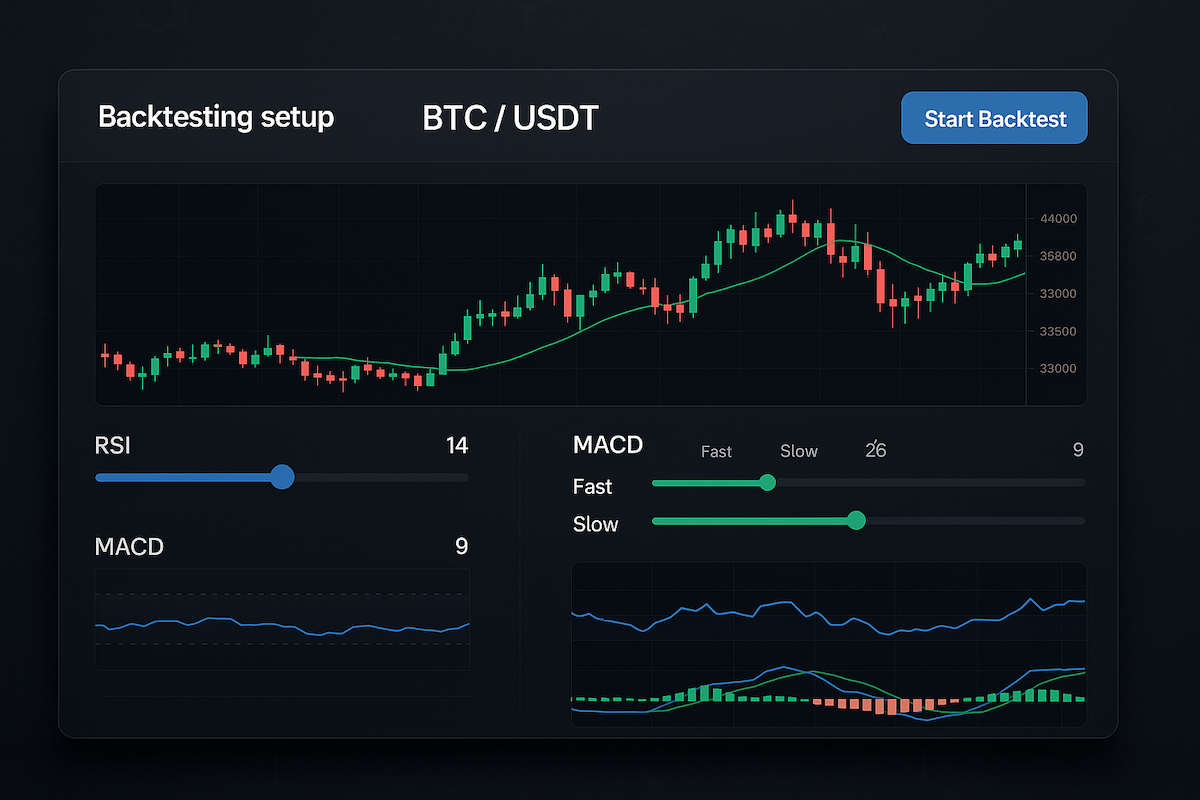This screenshot has height=800, width=1200.
Task: Click the MACD Slow slider handle
Action: [x=856, y=520]
